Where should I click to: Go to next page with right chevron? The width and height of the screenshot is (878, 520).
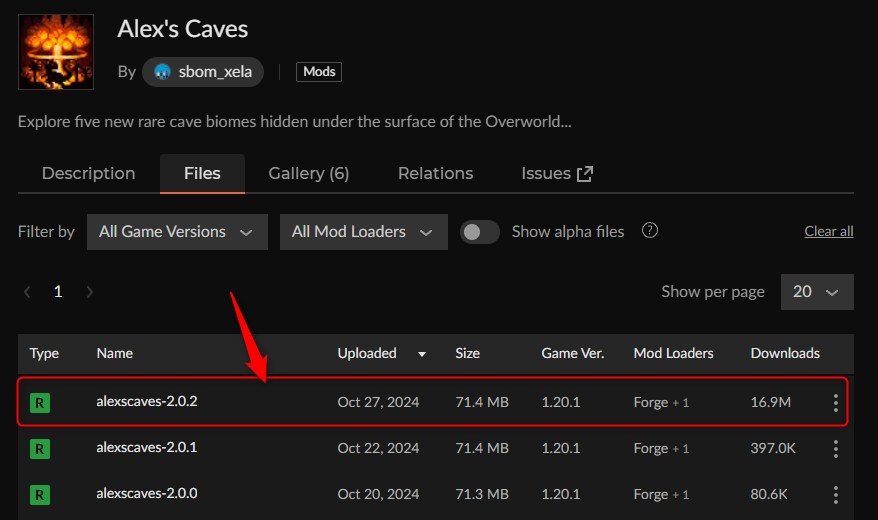(90, 292)
